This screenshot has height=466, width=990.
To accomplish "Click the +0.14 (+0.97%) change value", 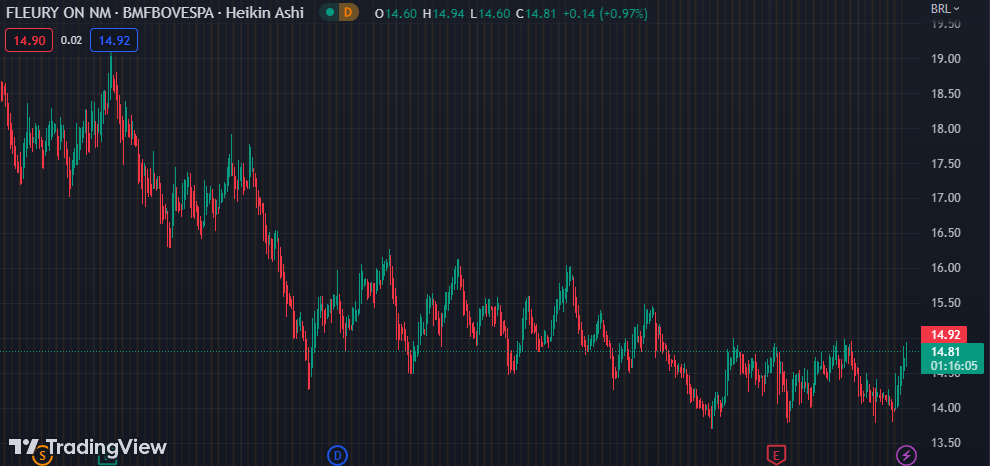I will click(x=604, y=13).
